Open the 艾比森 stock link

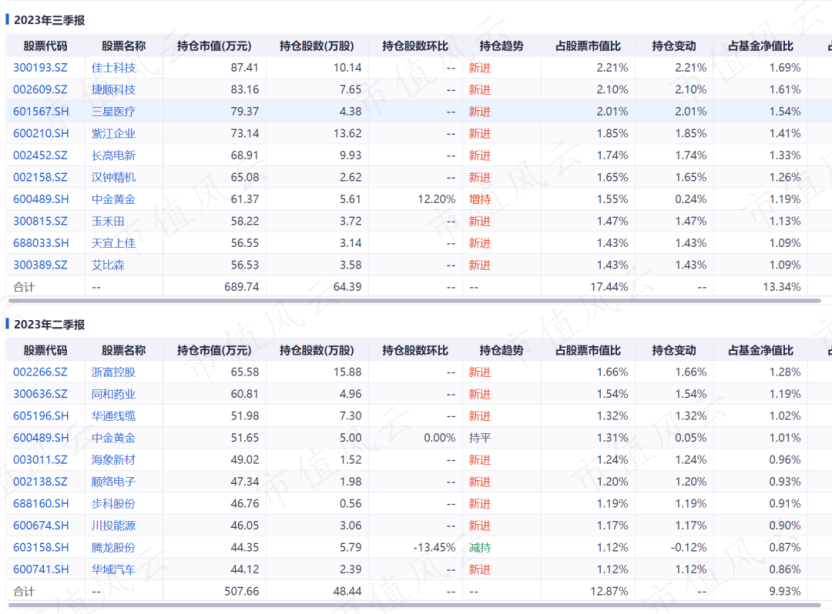[108, 265]
